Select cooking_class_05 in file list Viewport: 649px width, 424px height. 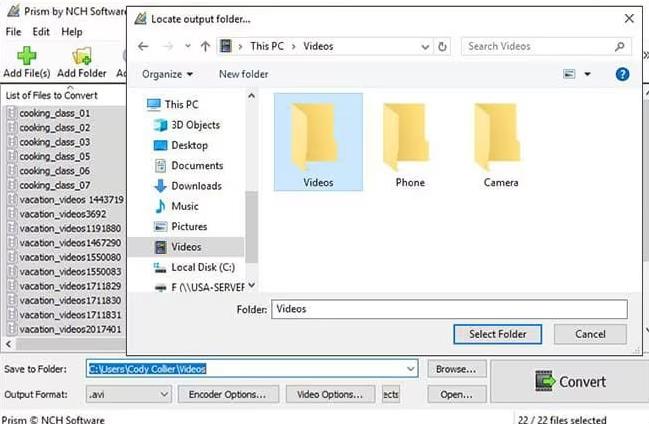55,157
